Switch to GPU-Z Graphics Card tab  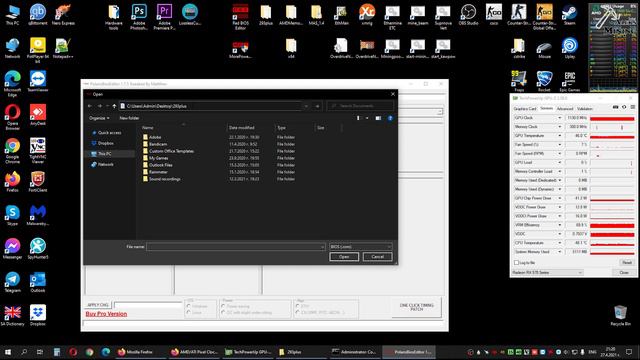point(525,109)
